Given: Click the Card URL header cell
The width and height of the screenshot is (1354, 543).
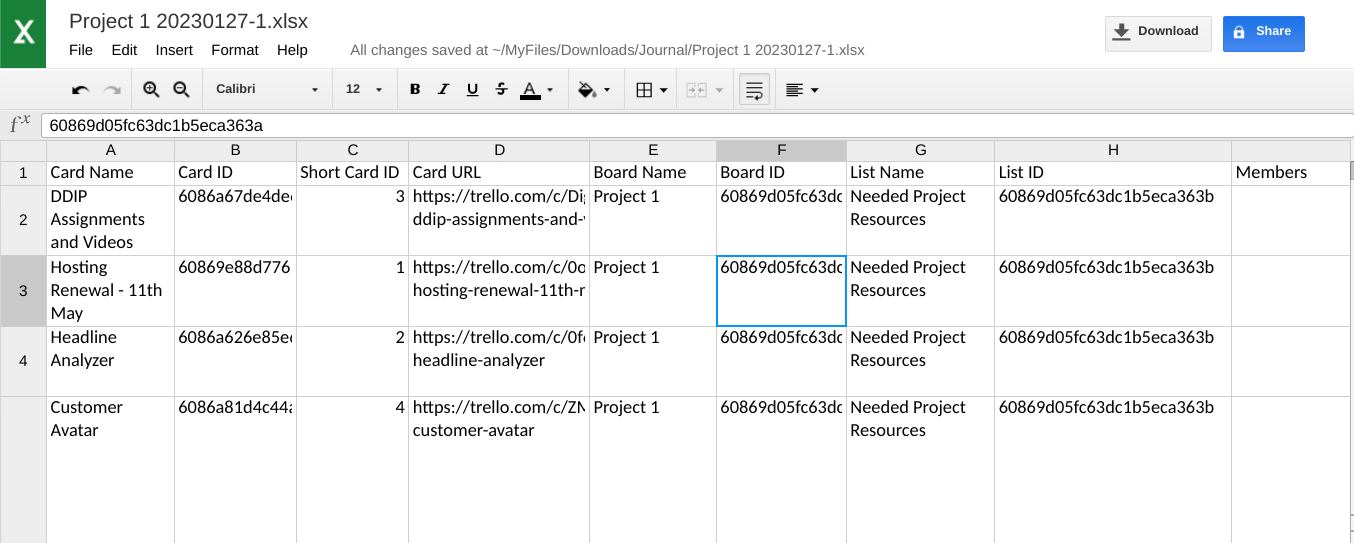Looking at the screenshot, I should 498,172.
